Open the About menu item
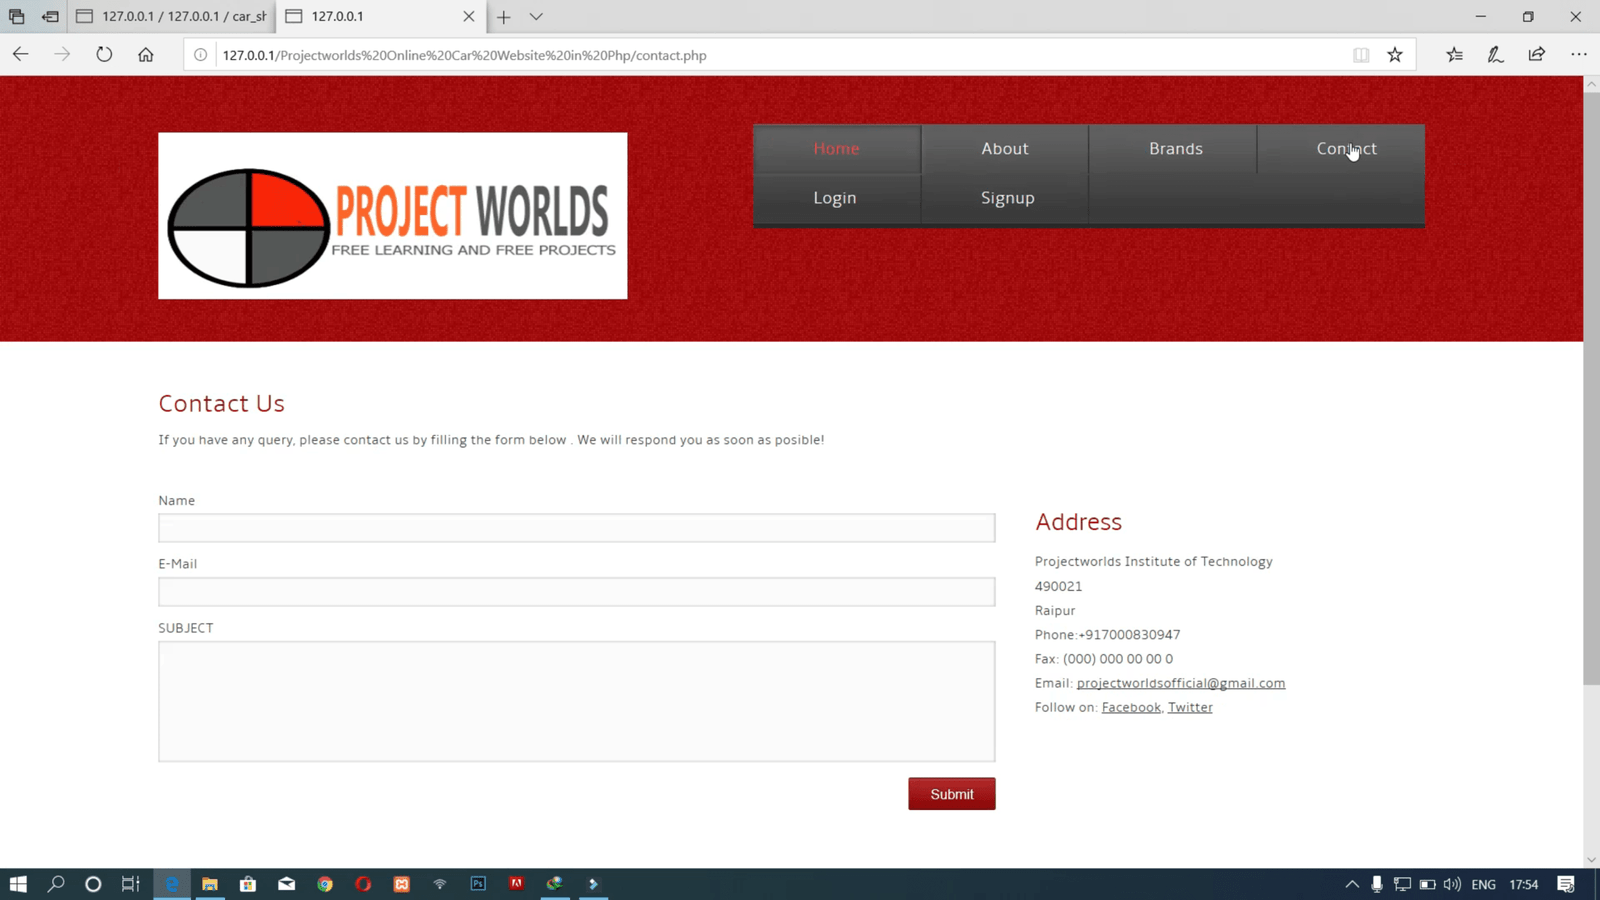Viewport: 1600px width, 900px height. point(1004,149)
